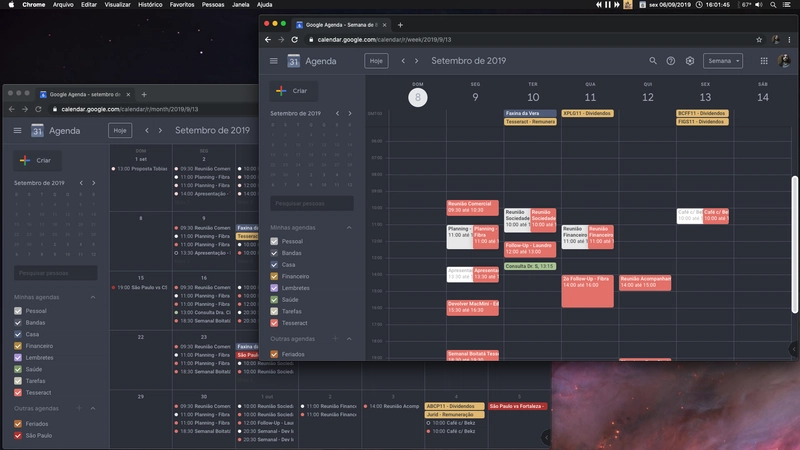Collapse Outras agendas in front sidebar

349,339
